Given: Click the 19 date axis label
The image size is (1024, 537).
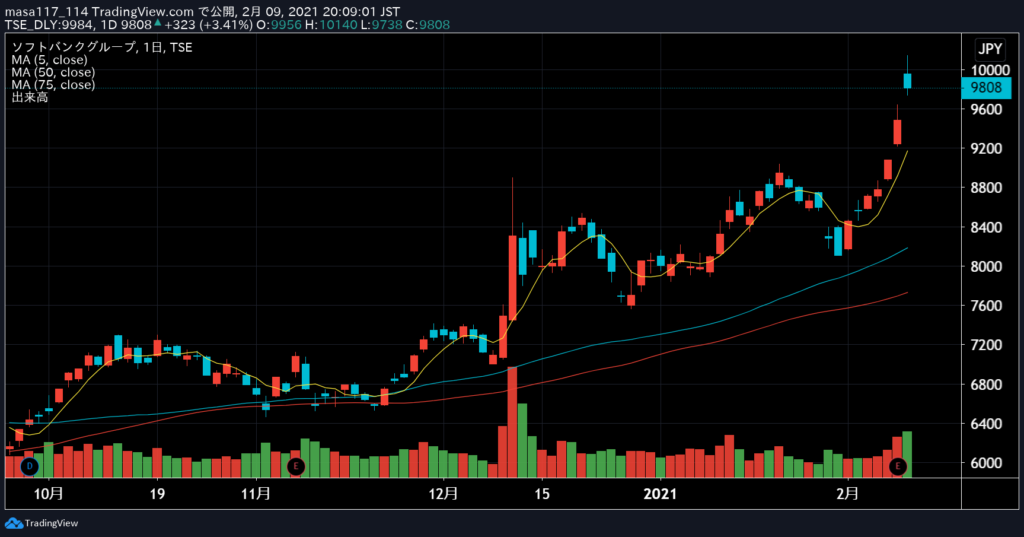Looking at the screenshot, I should [x=157, y=494].
